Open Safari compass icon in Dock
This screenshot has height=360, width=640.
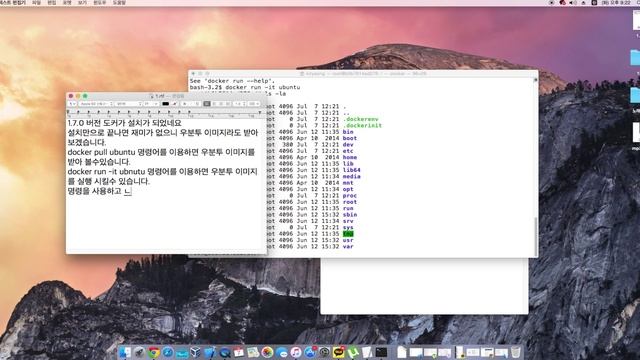(x=168, y=352)
